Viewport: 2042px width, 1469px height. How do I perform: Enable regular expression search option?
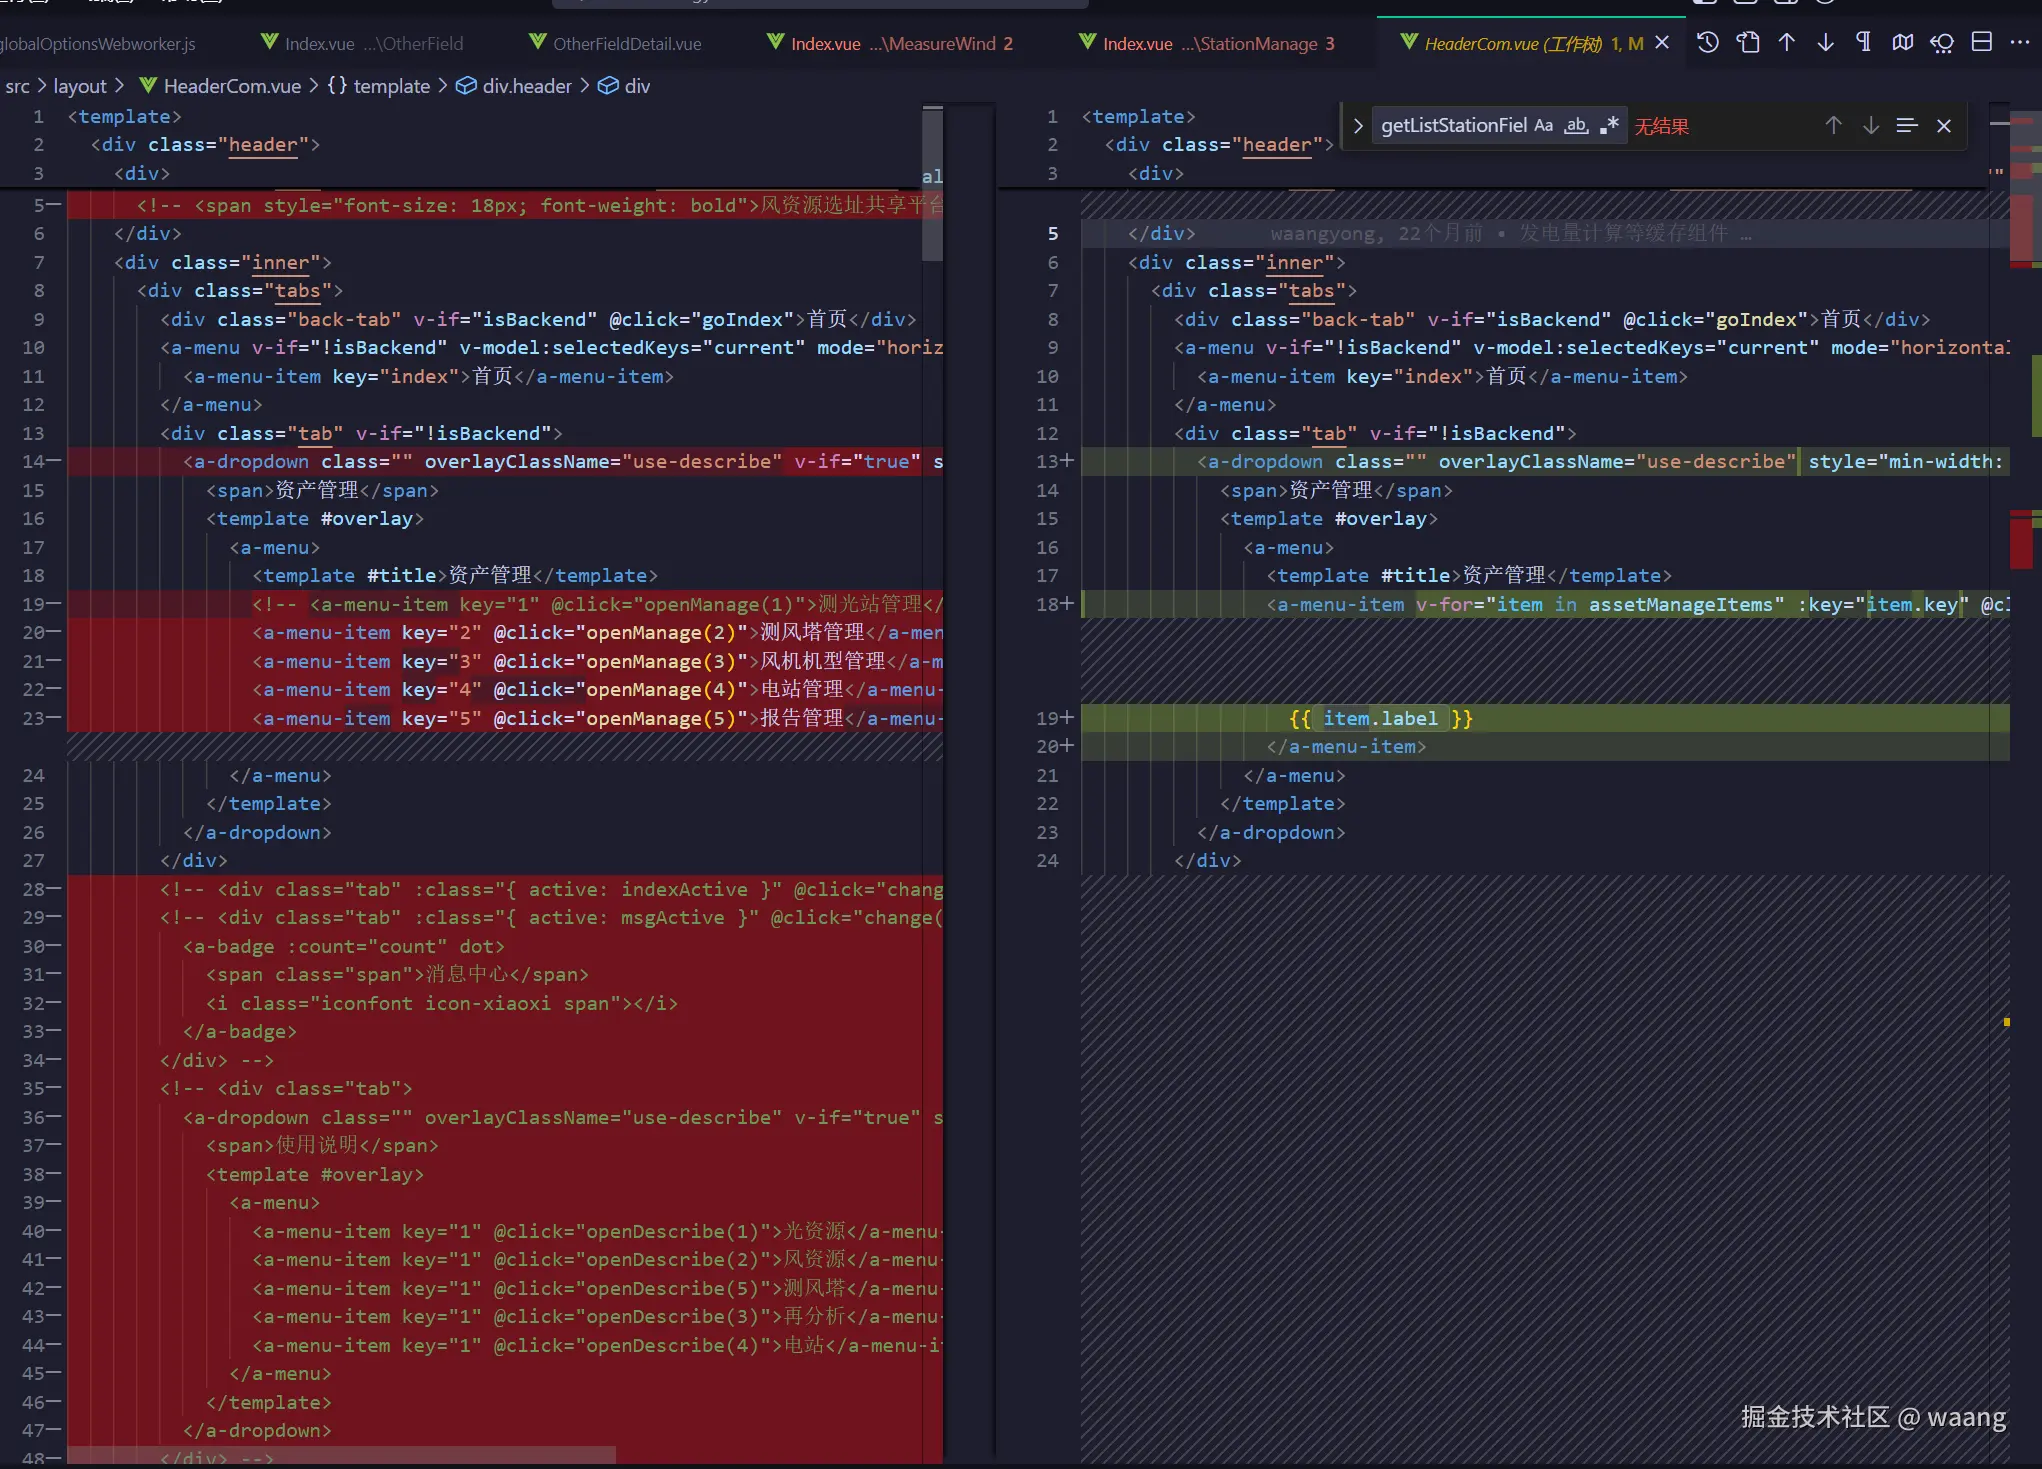coord(1609,126)
